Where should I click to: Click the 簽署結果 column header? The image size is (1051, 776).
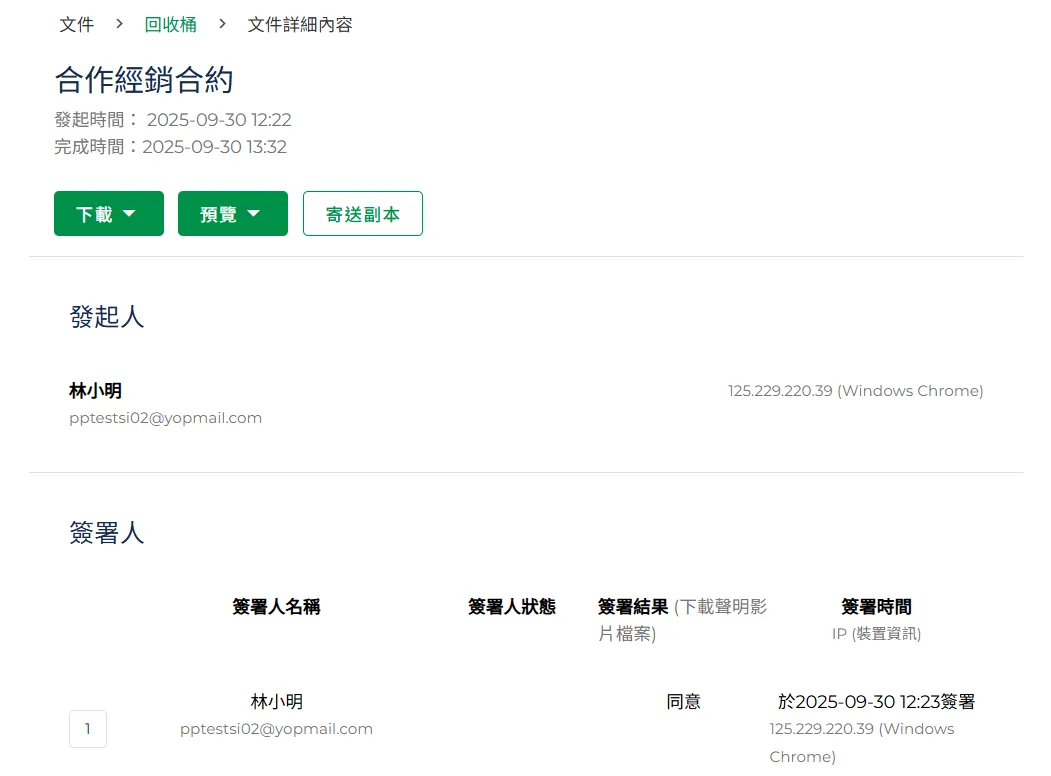pos(633,607)
